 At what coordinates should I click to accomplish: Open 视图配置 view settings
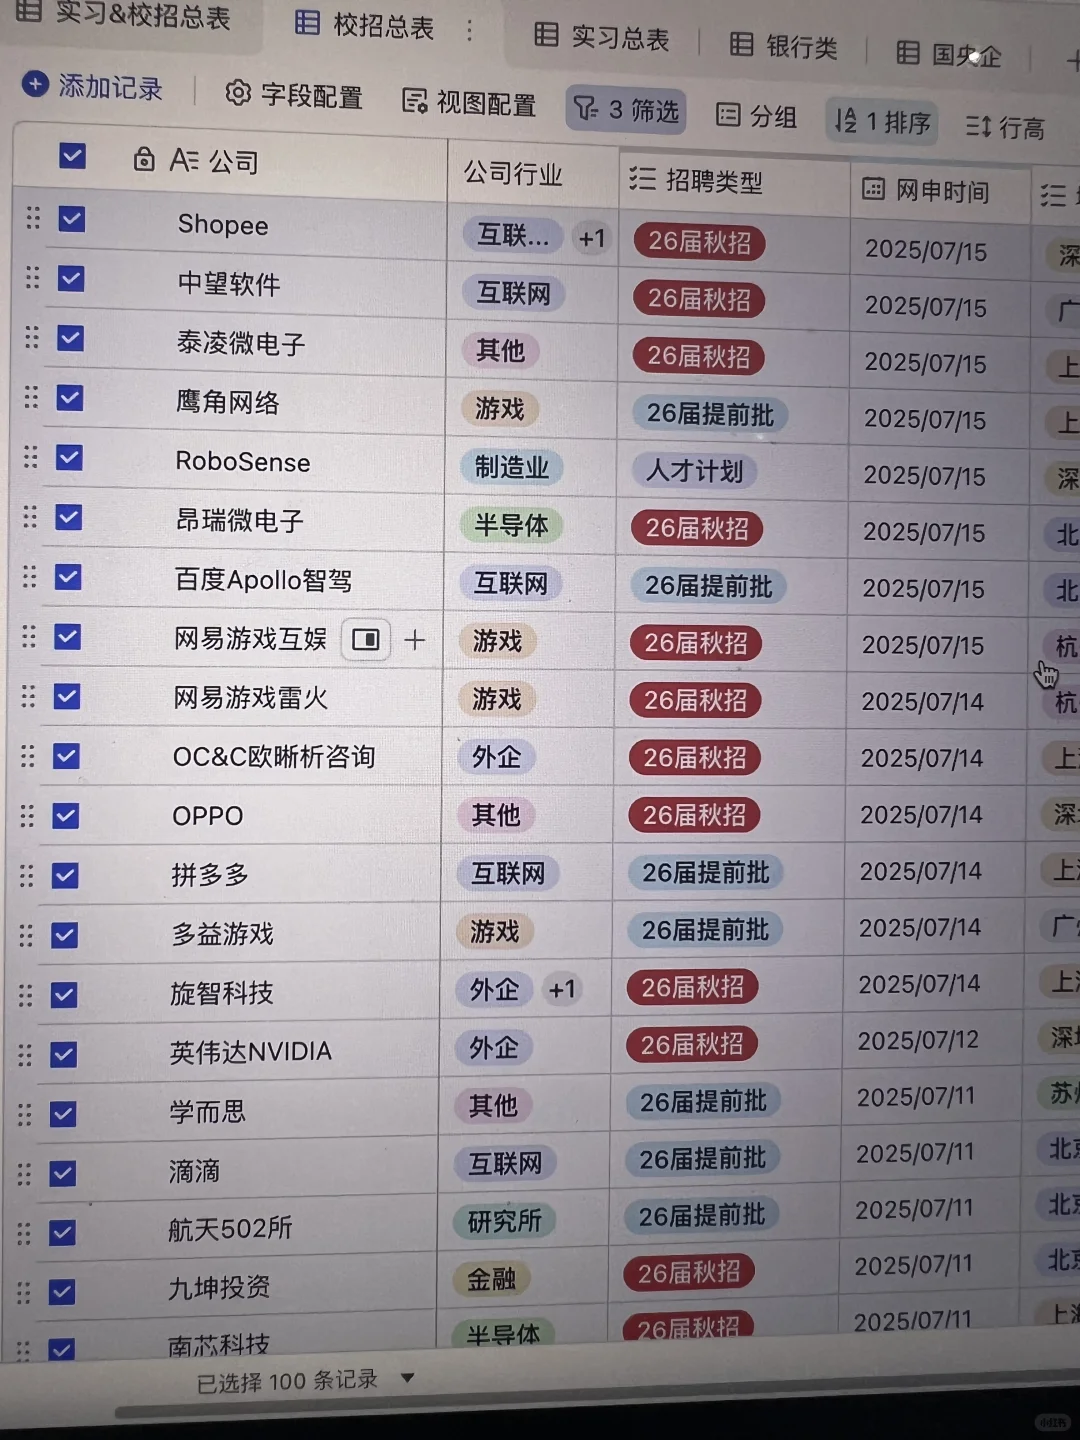pyautogui.click(x=468, y=102)
